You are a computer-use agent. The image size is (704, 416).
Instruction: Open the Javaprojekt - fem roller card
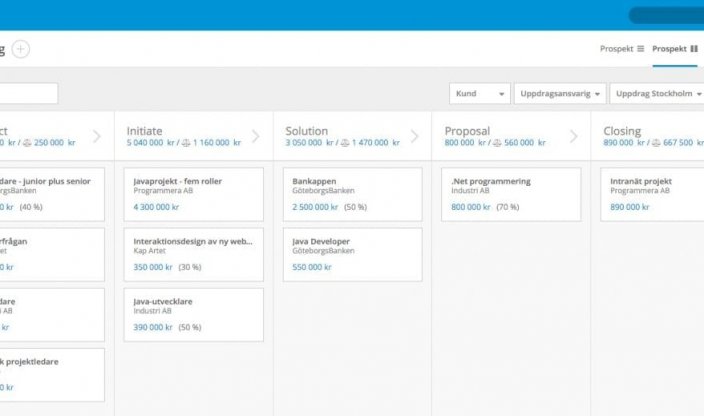coord(194,194)
